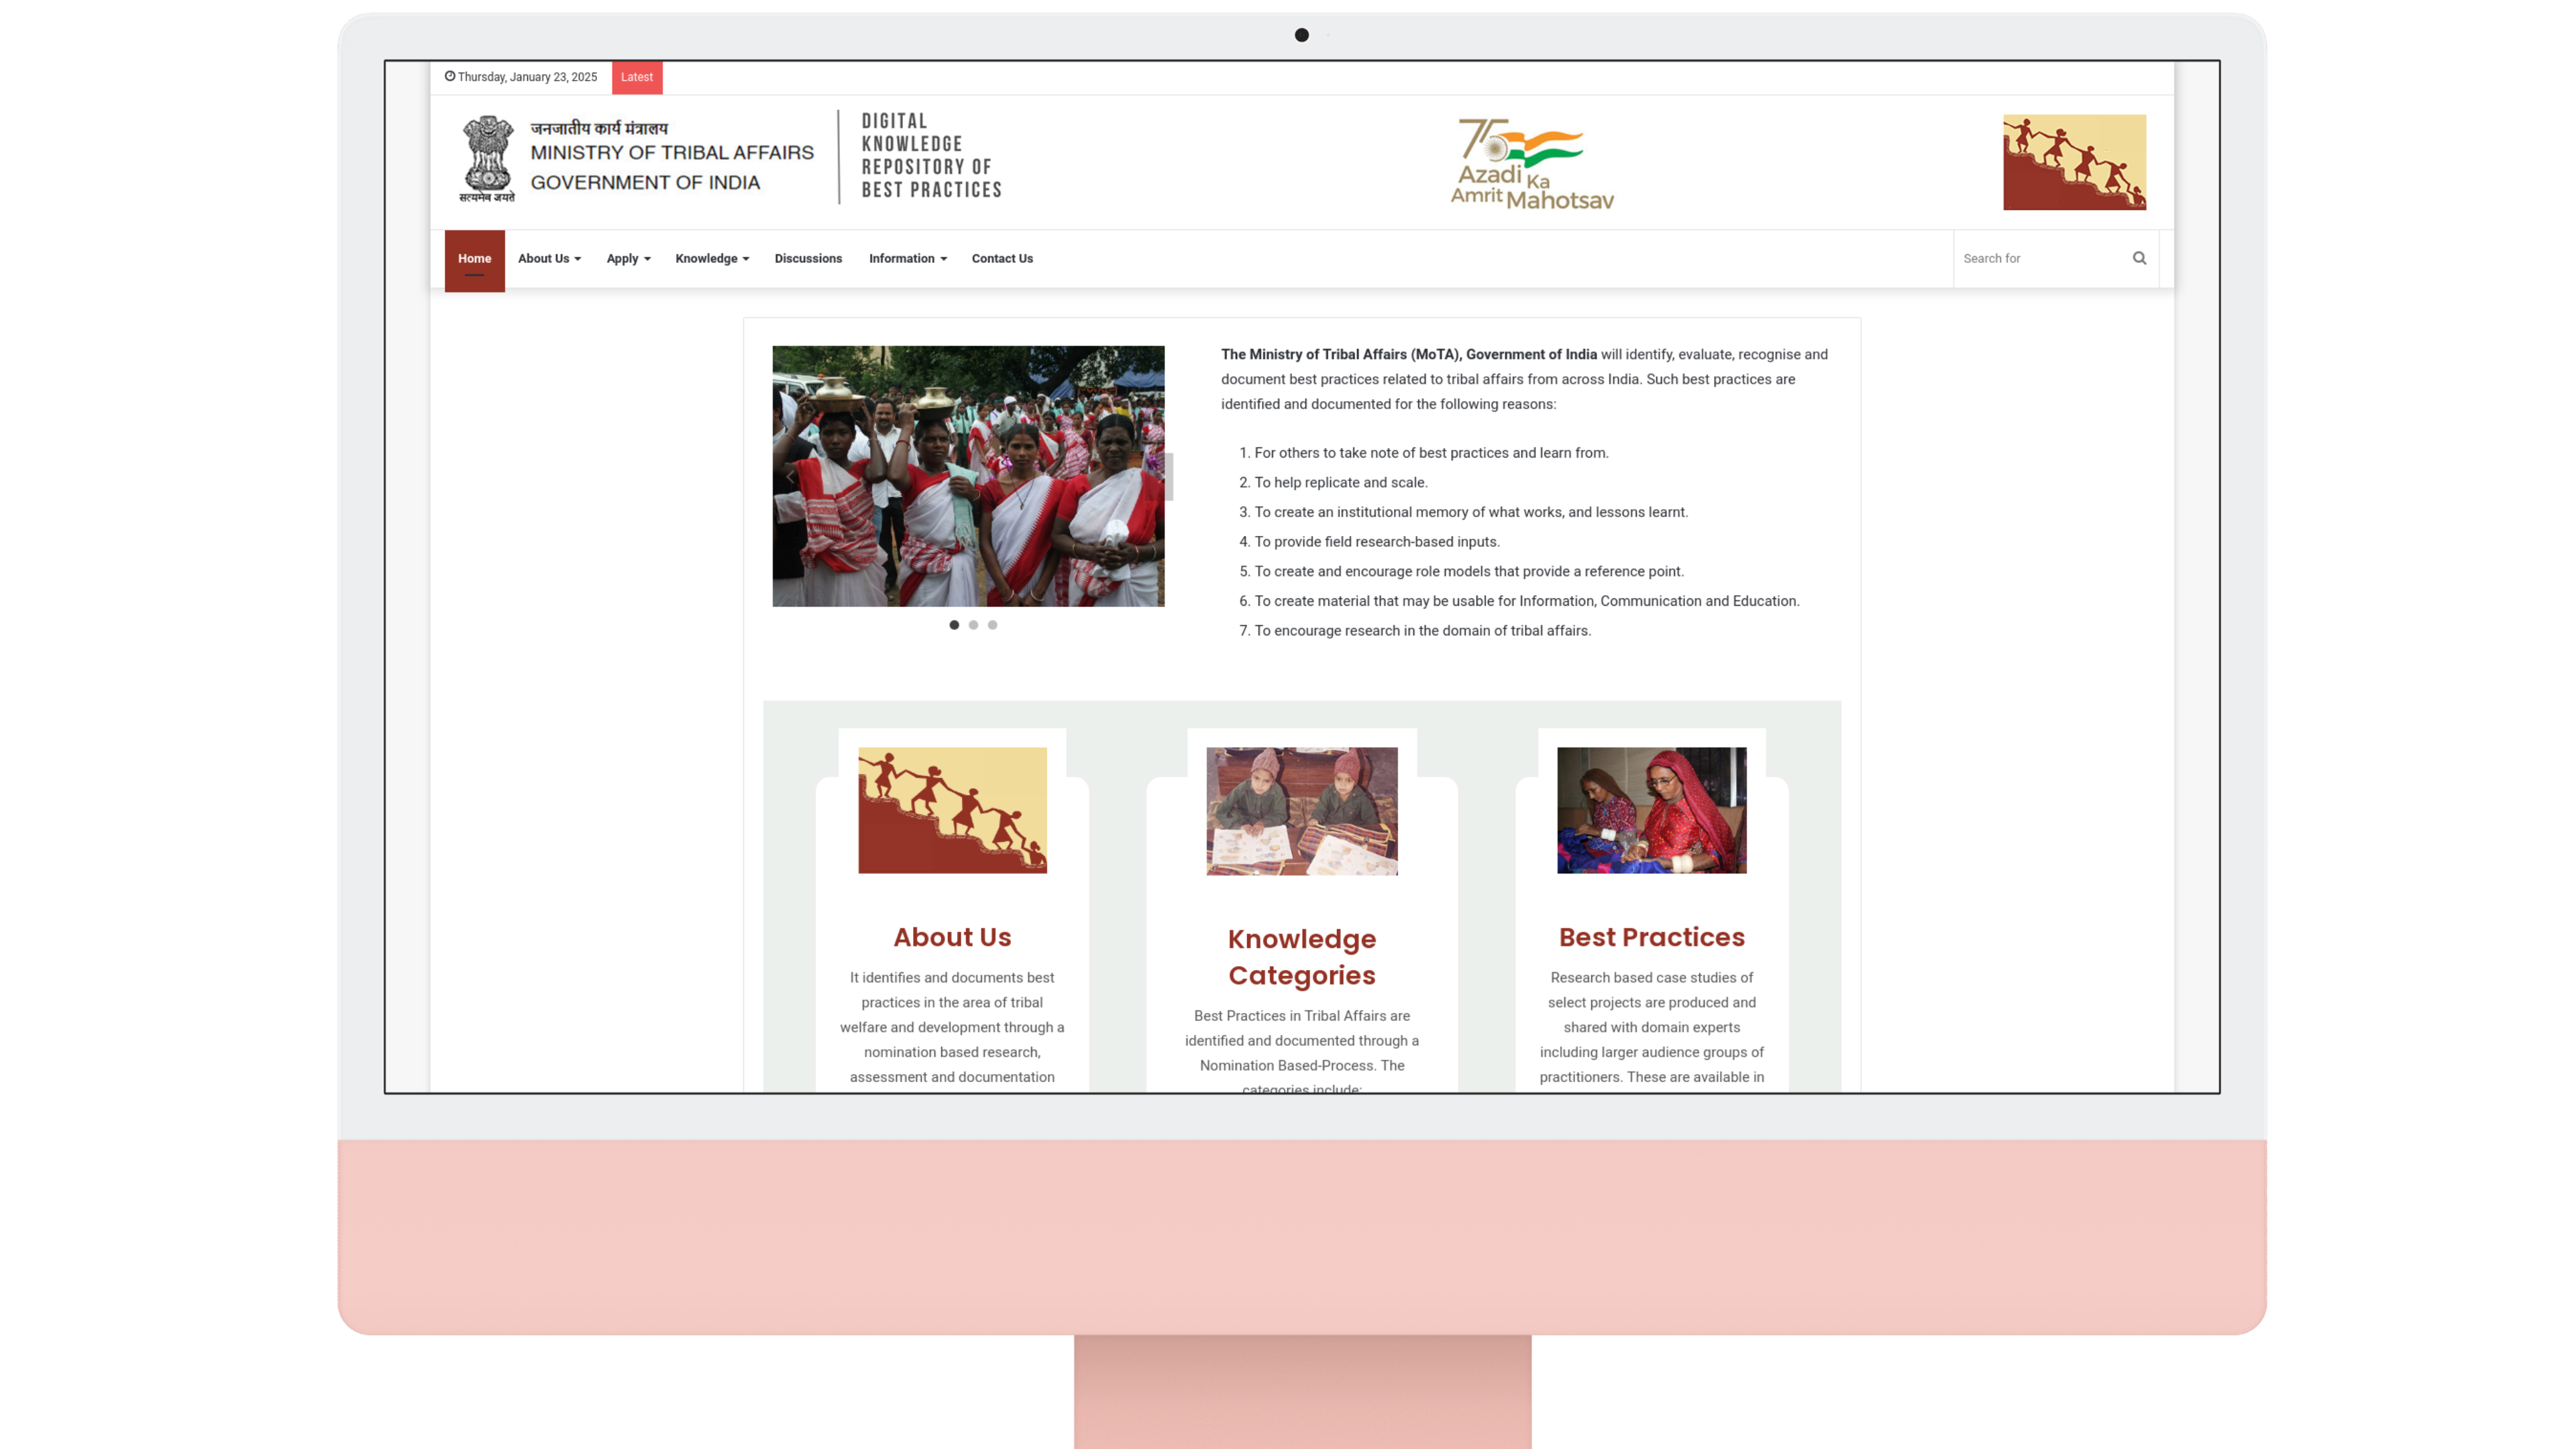Viewport: 2576px width, 1449px height.
Task: Expand the Information dropdown menu
Action: [907, 258]
